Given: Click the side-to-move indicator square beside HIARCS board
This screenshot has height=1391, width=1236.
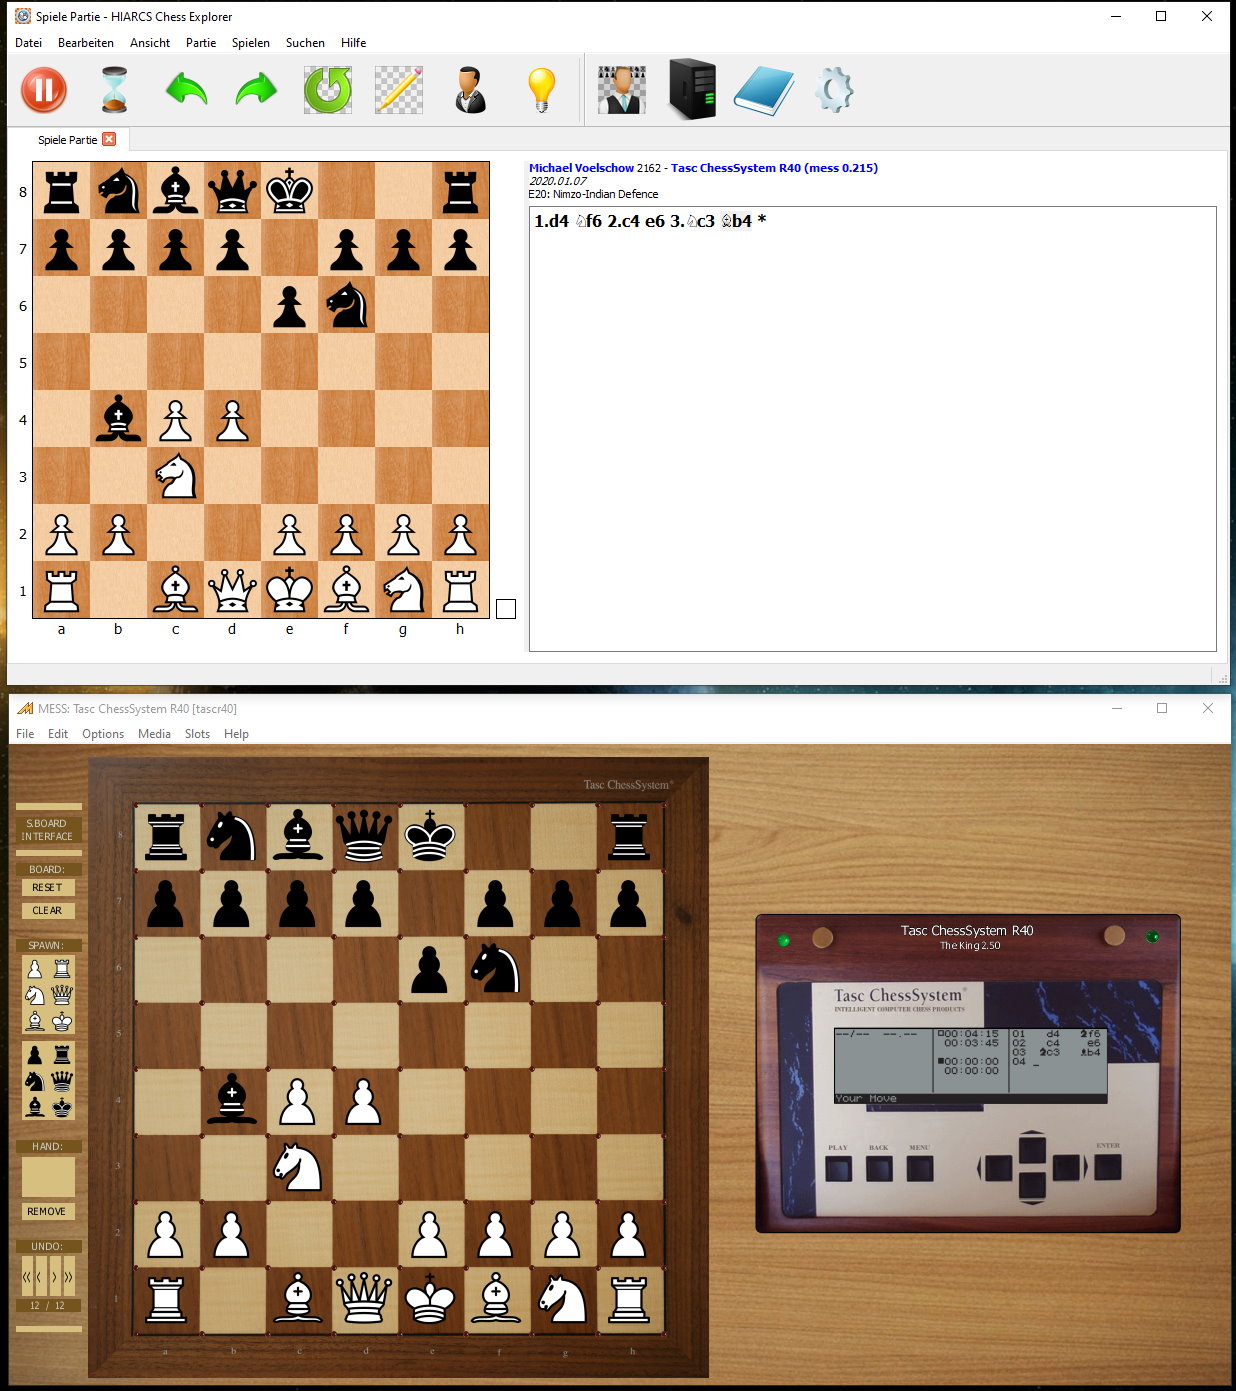Looking at the screenshot, I should (506, 609).
